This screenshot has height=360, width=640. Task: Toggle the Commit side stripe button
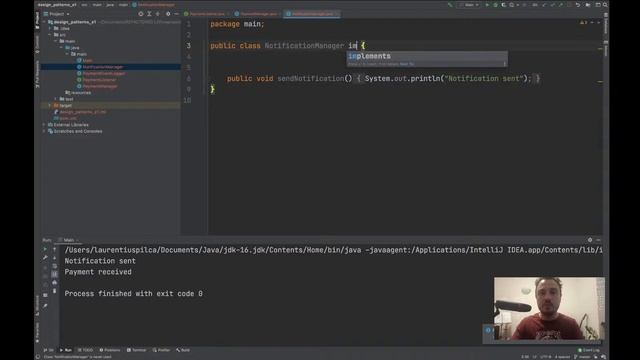pos(37,44)
